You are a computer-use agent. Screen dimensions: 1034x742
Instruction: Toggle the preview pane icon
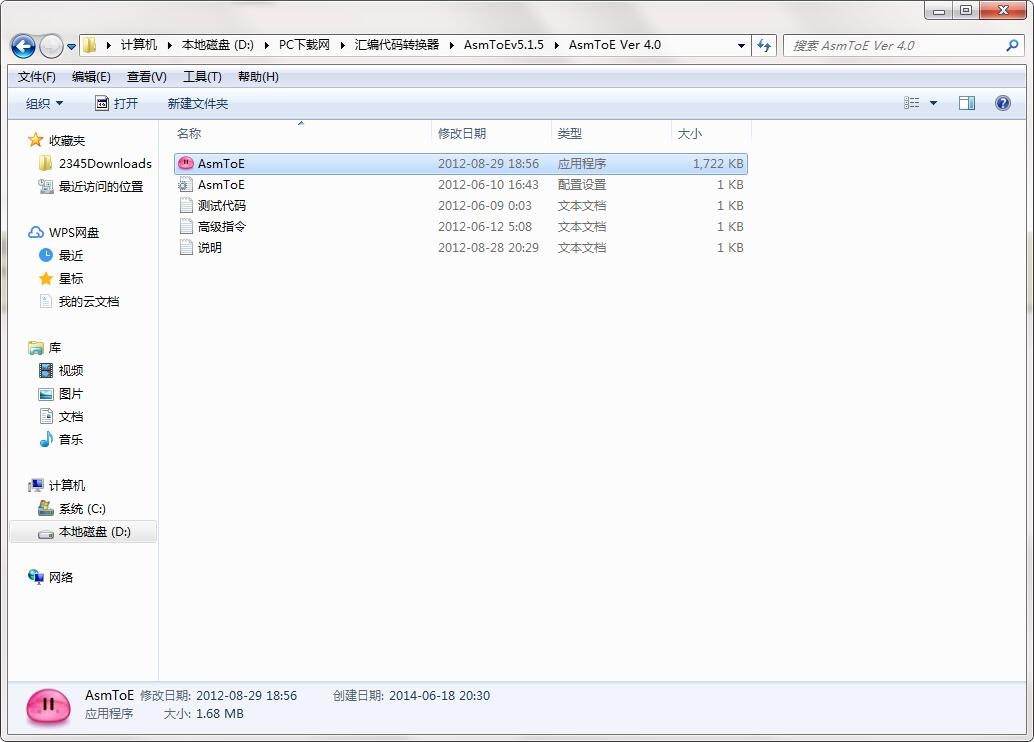click(x=967, y=103)
